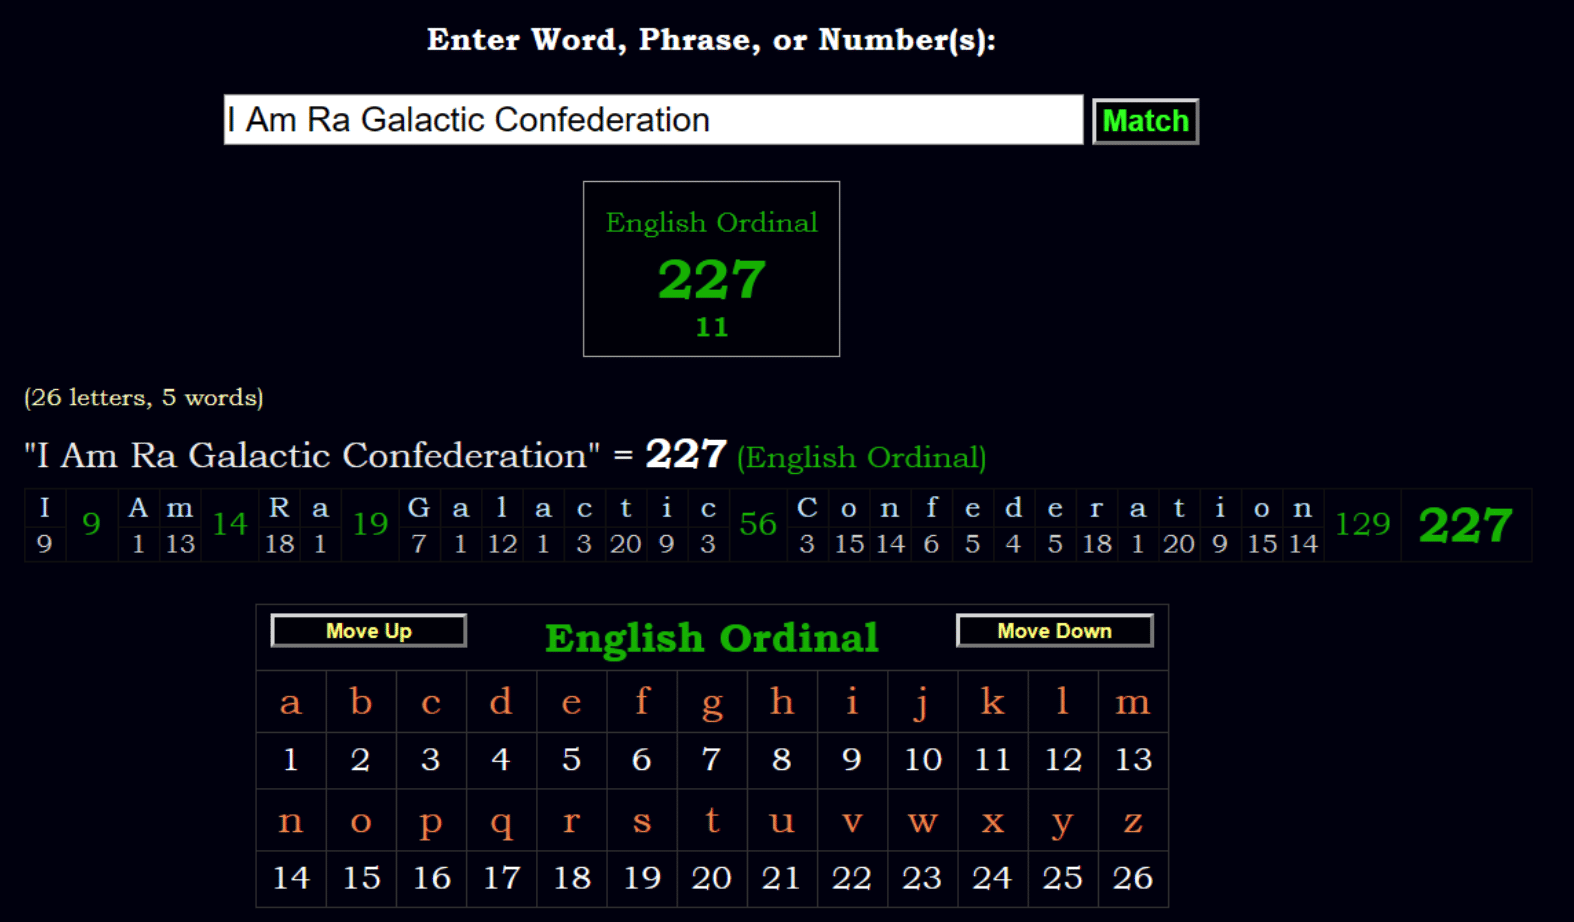Click the Move Down button
1574x922 pixels.
click(1054, 631)
